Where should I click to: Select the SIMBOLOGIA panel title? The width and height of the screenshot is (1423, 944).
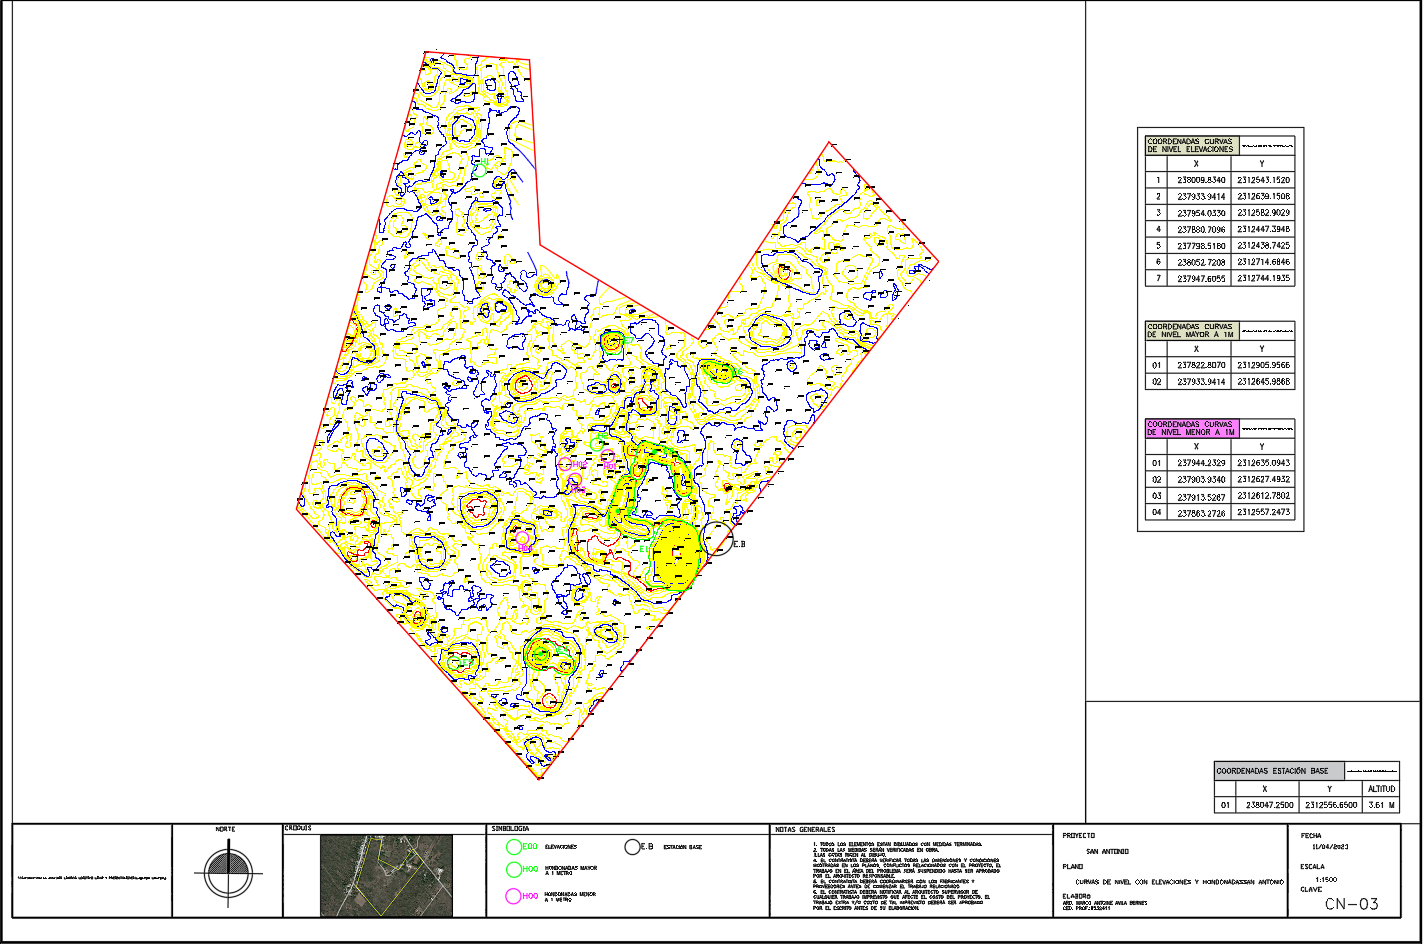coord(509,828)
